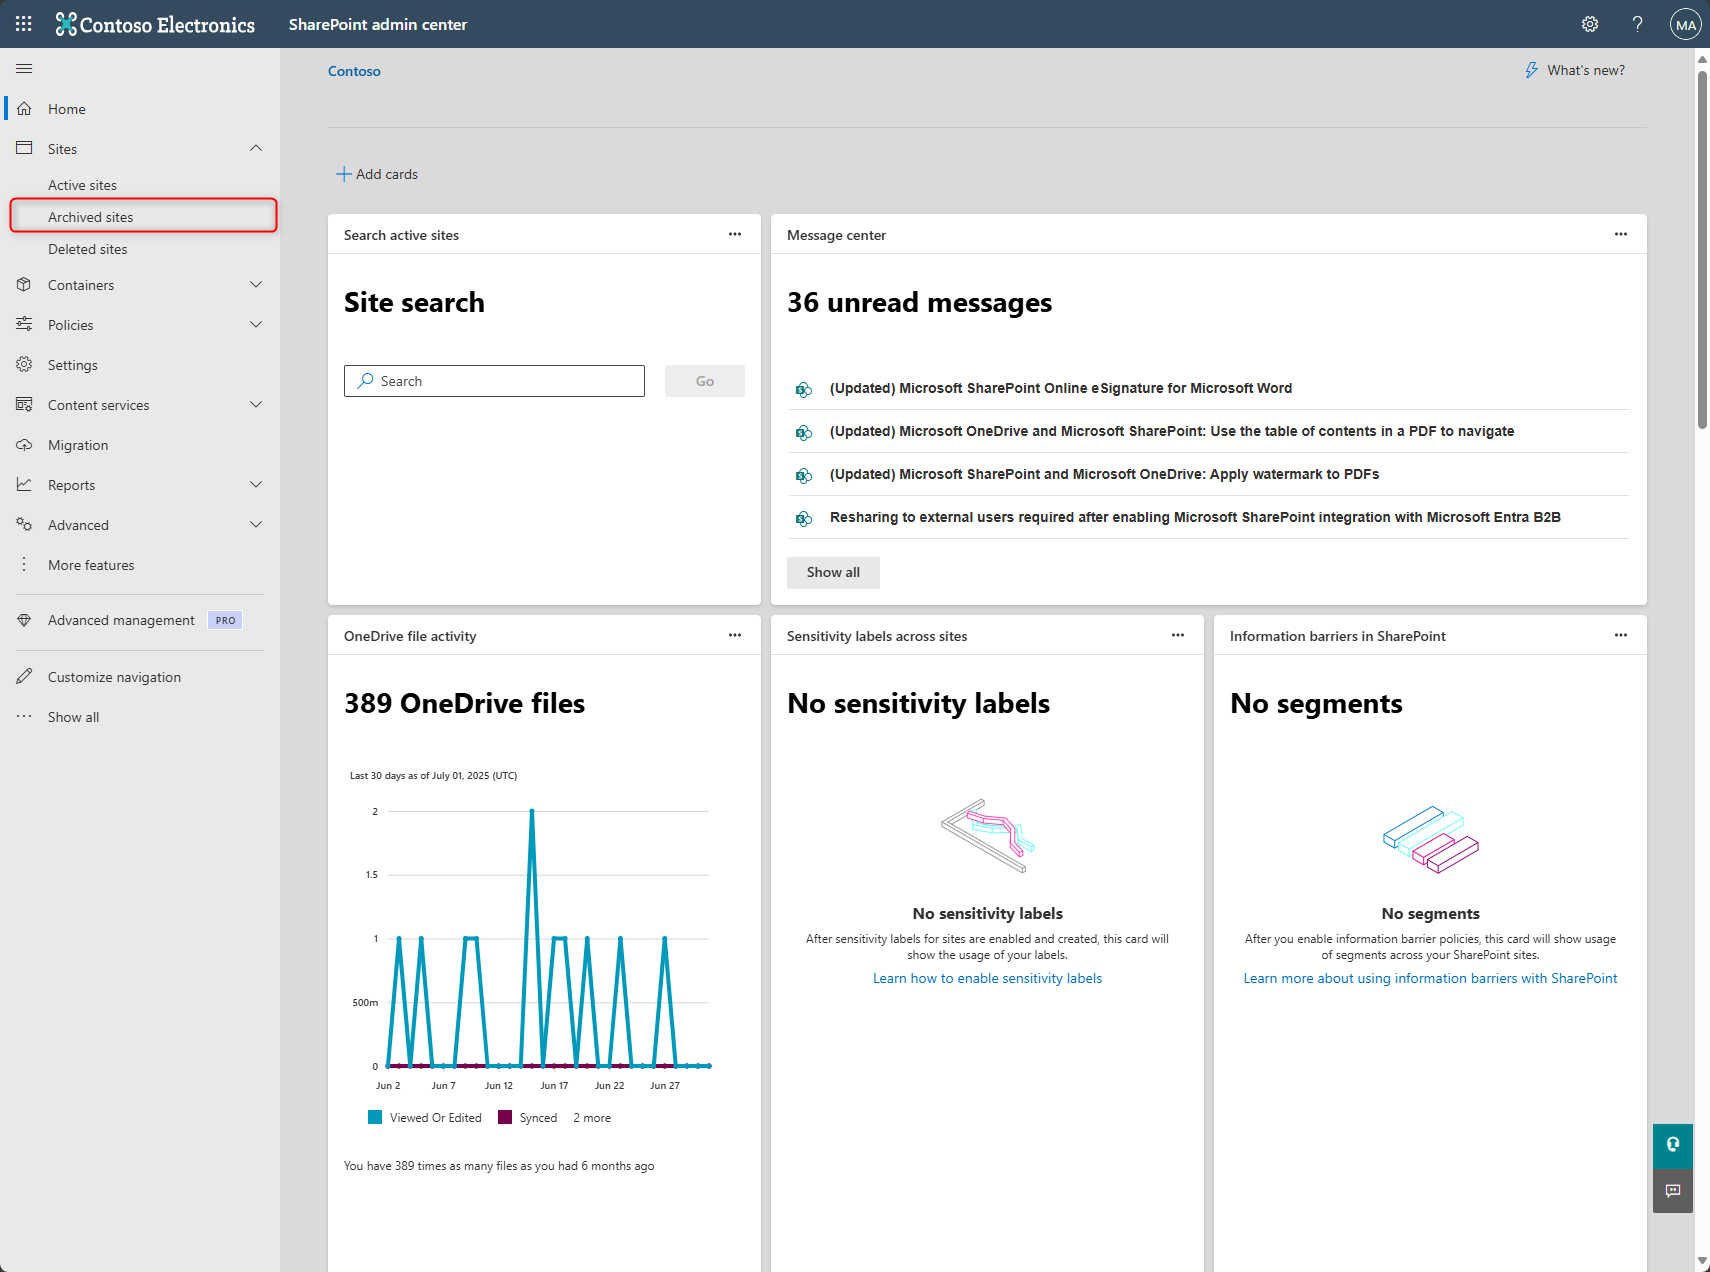
Task: Open the Migration section
Action: coord(78,444)
